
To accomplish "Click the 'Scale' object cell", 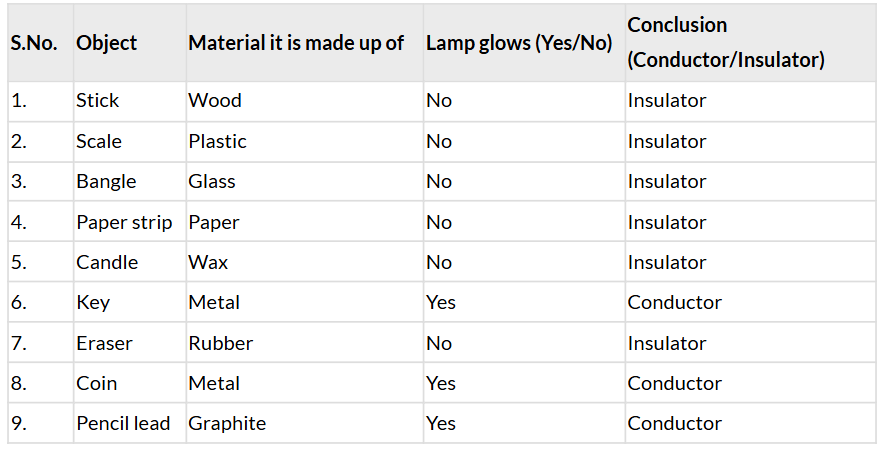I will (x=99, y=141).
